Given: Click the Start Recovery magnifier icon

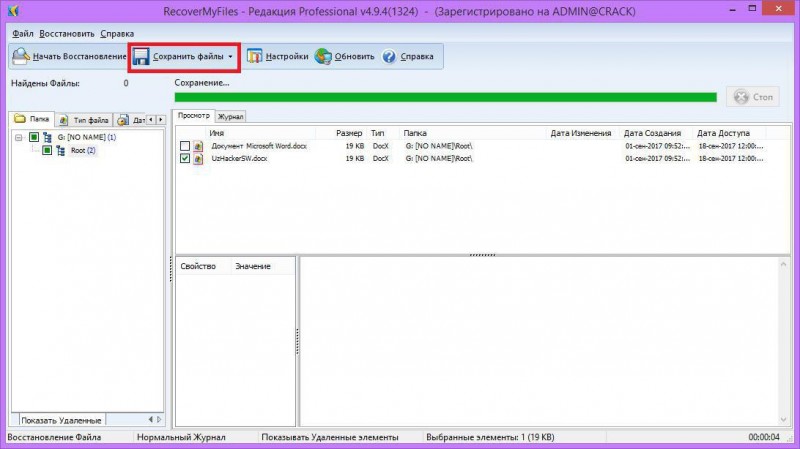Looking at the screenshot, I should pyautogui.click(x=20, y=56).
